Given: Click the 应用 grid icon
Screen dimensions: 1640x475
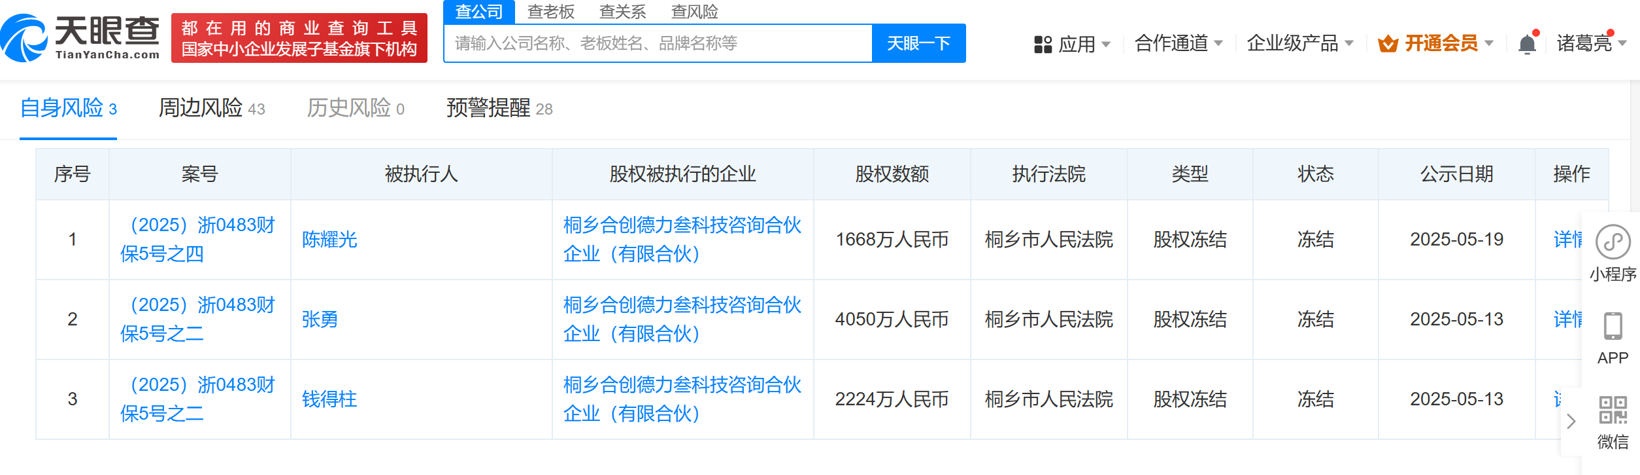Looking at the screenshot, I should (1042, 44).
